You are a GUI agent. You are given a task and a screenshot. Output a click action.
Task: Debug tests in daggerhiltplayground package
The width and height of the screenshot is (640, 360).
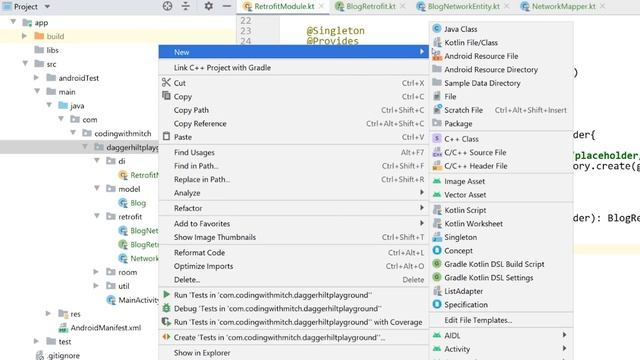(x=293, y=309)
